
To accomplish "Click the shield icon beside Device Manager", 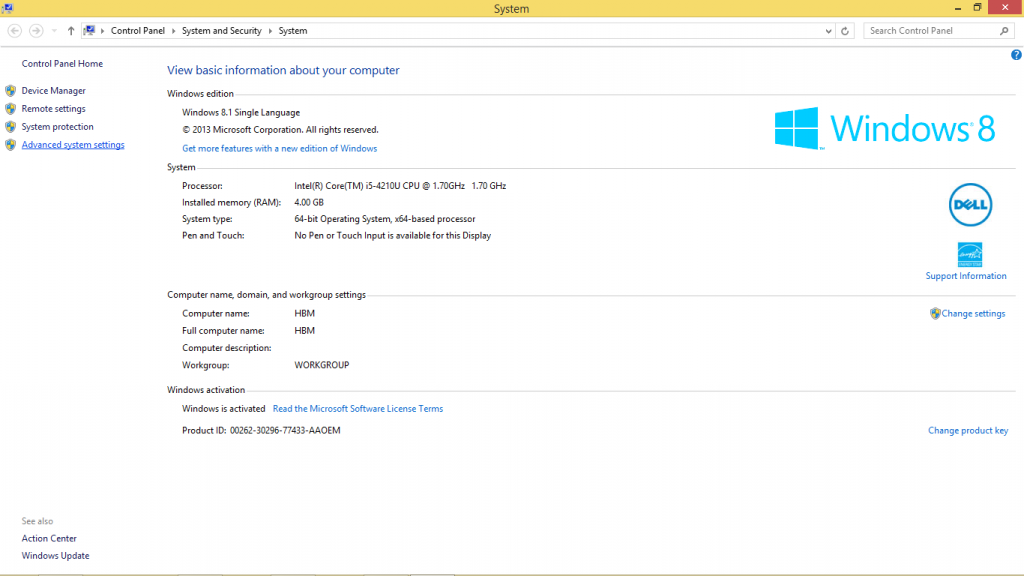I will coord(10,91).
